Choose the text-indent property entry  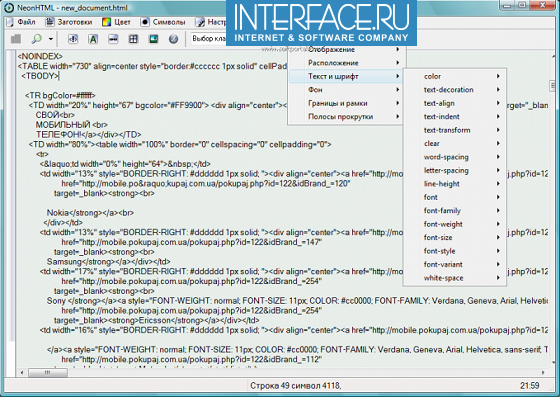point(455,117)
